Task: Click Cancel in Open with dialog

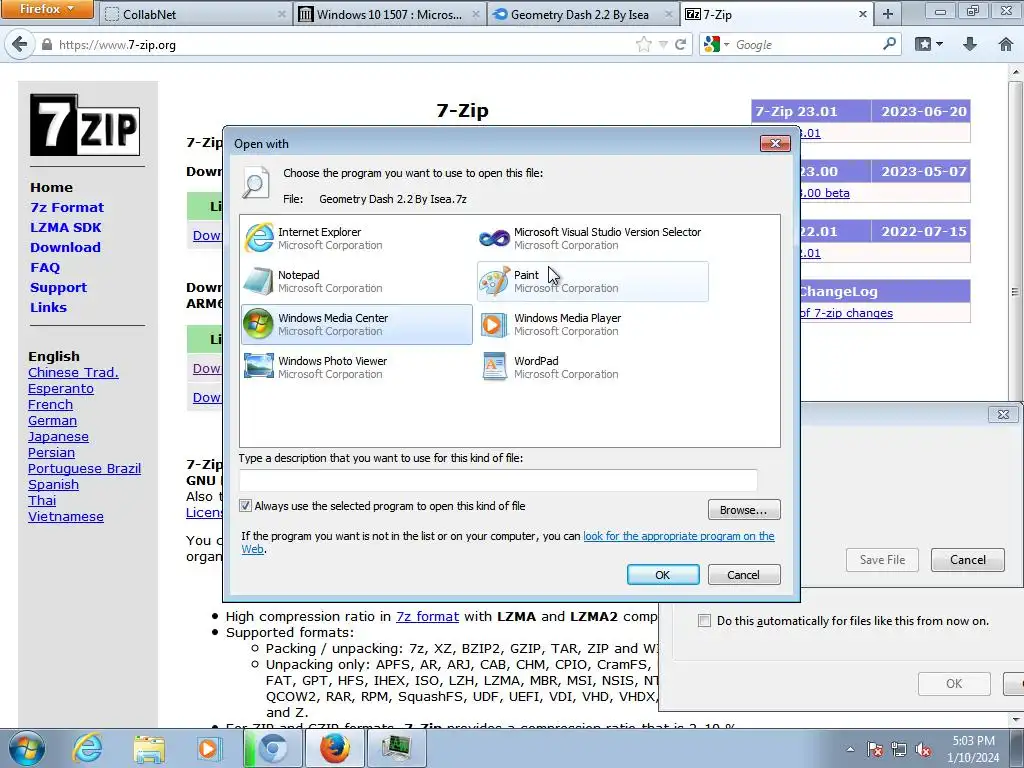Action: 744,575
